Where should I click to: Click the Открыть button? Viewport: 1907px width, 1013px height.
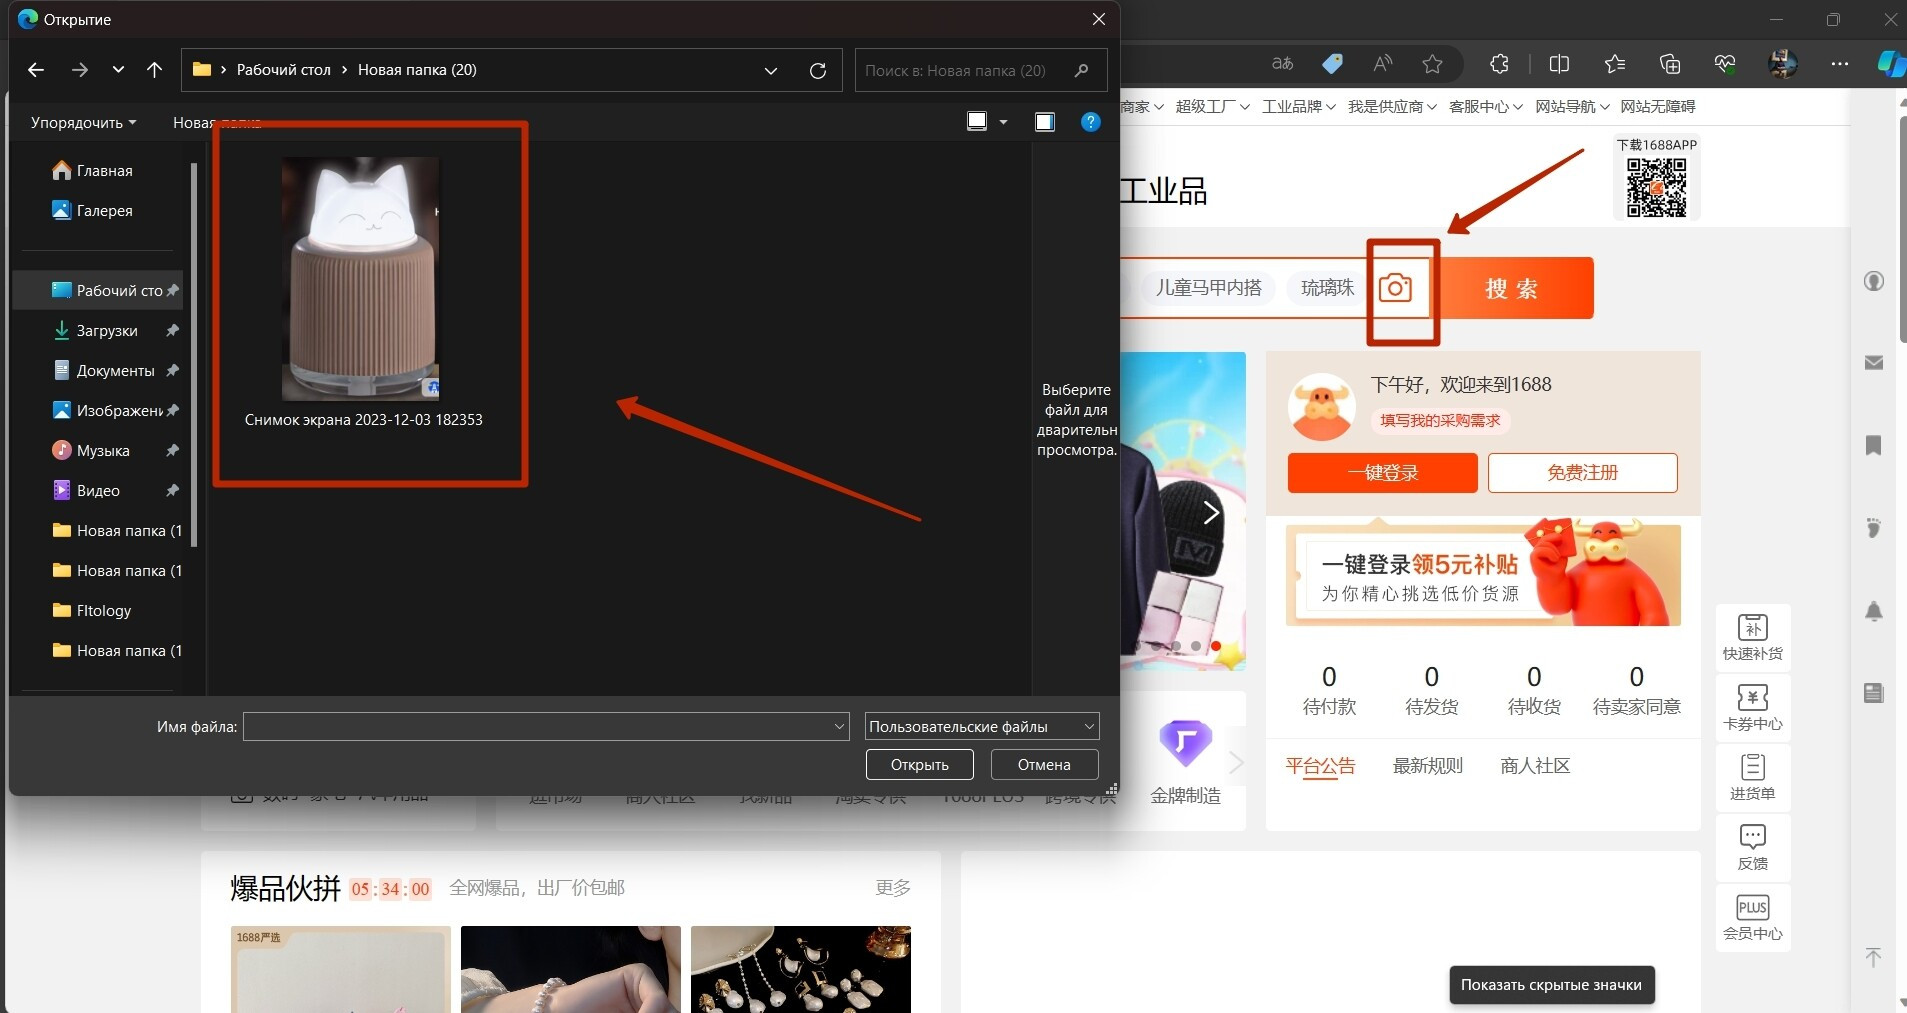(x=920, y=765)
